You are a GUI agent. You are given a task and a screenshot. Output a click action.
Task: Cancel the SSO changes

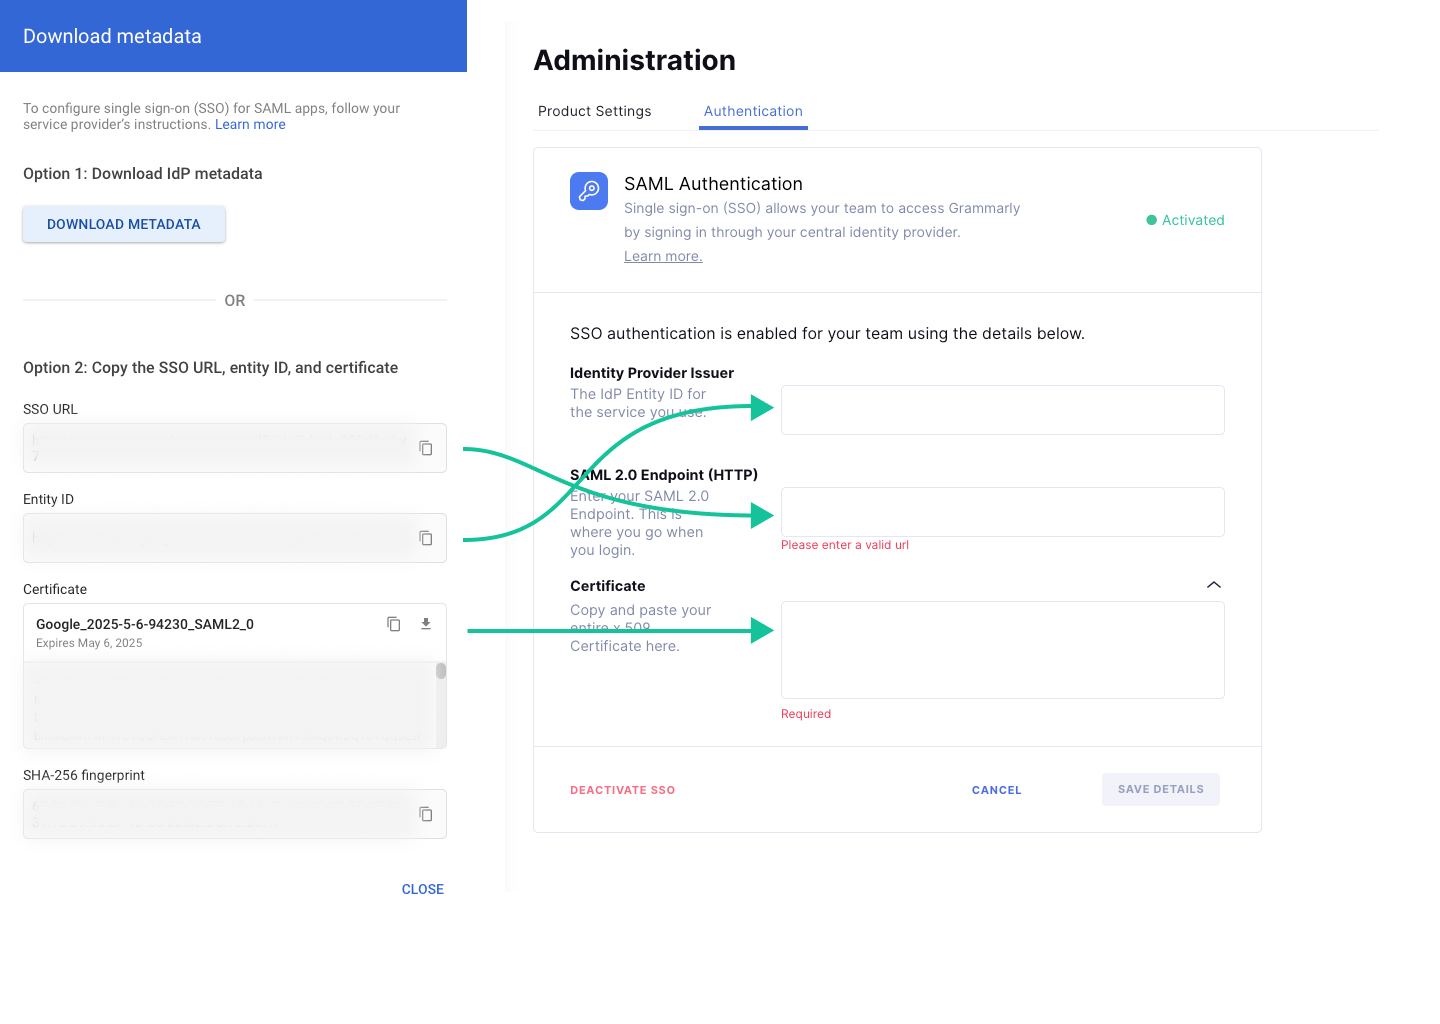[996, 790]
